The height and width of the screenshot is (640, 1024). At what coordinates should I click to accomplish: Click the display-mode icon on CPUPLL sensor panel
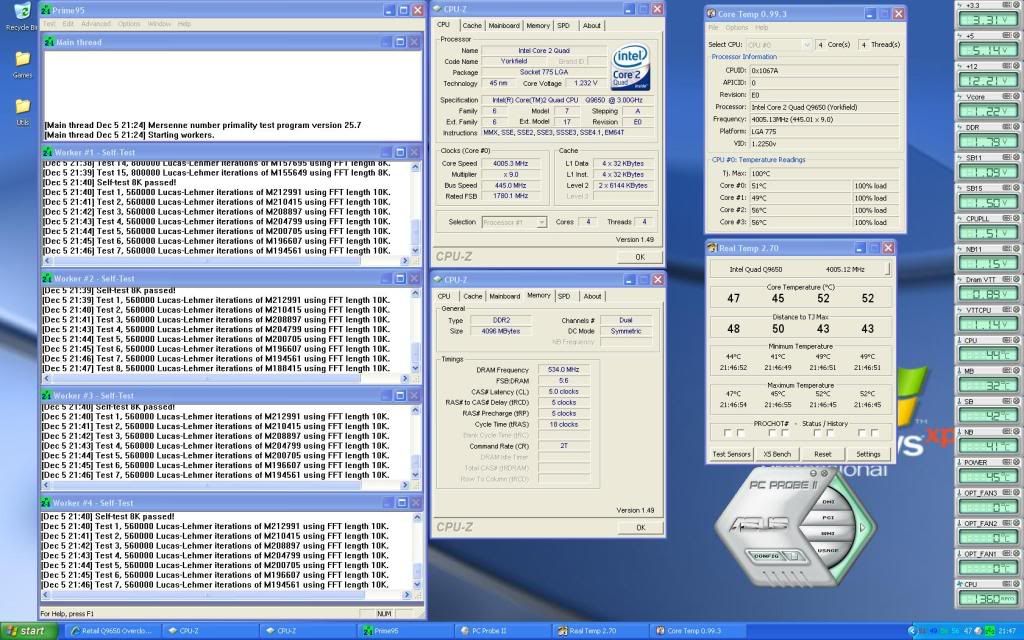pyautogui.click(x=1006, y=218)
